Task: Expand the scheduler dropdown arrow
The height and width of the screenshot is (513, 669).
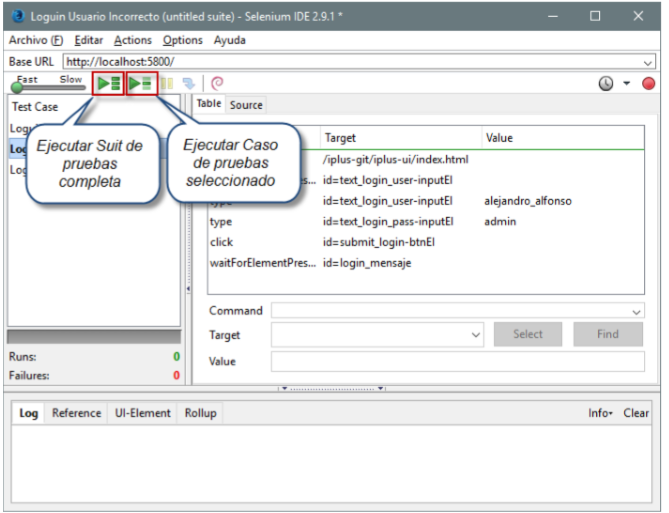Action: click(626, 83)
